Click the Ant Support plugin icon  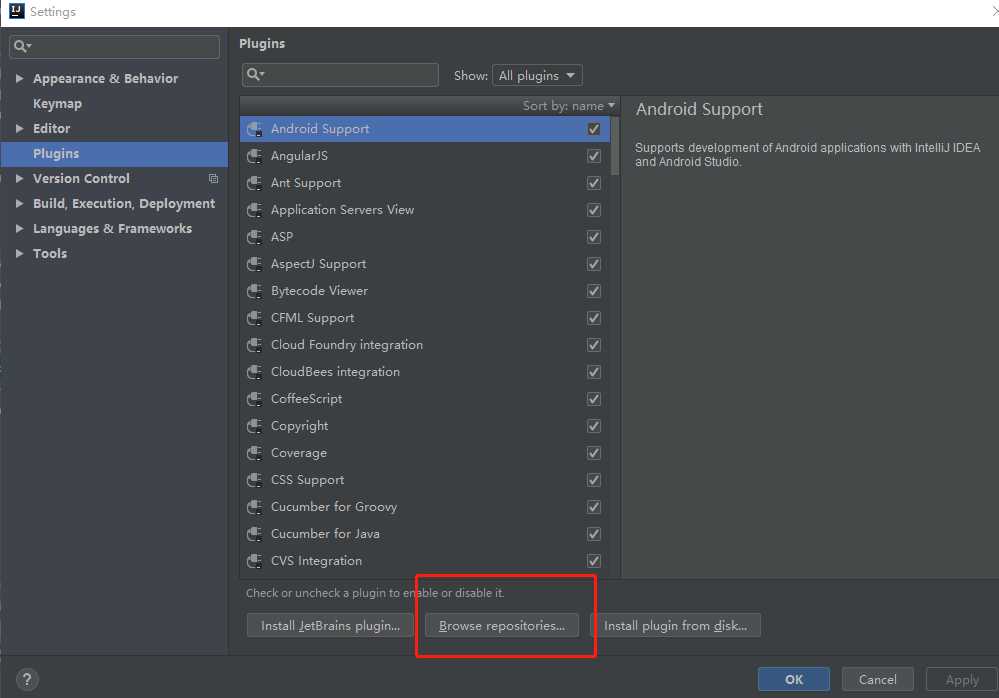(254, 183)
